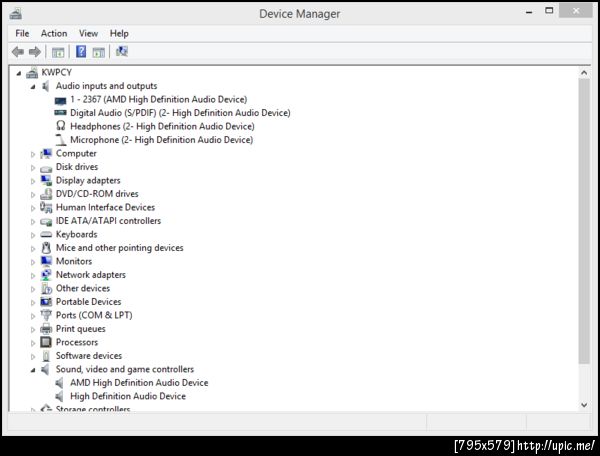The height and width of the screenshot is (456, 600).
Task: Open the File menu
Action: click(22, 34)
